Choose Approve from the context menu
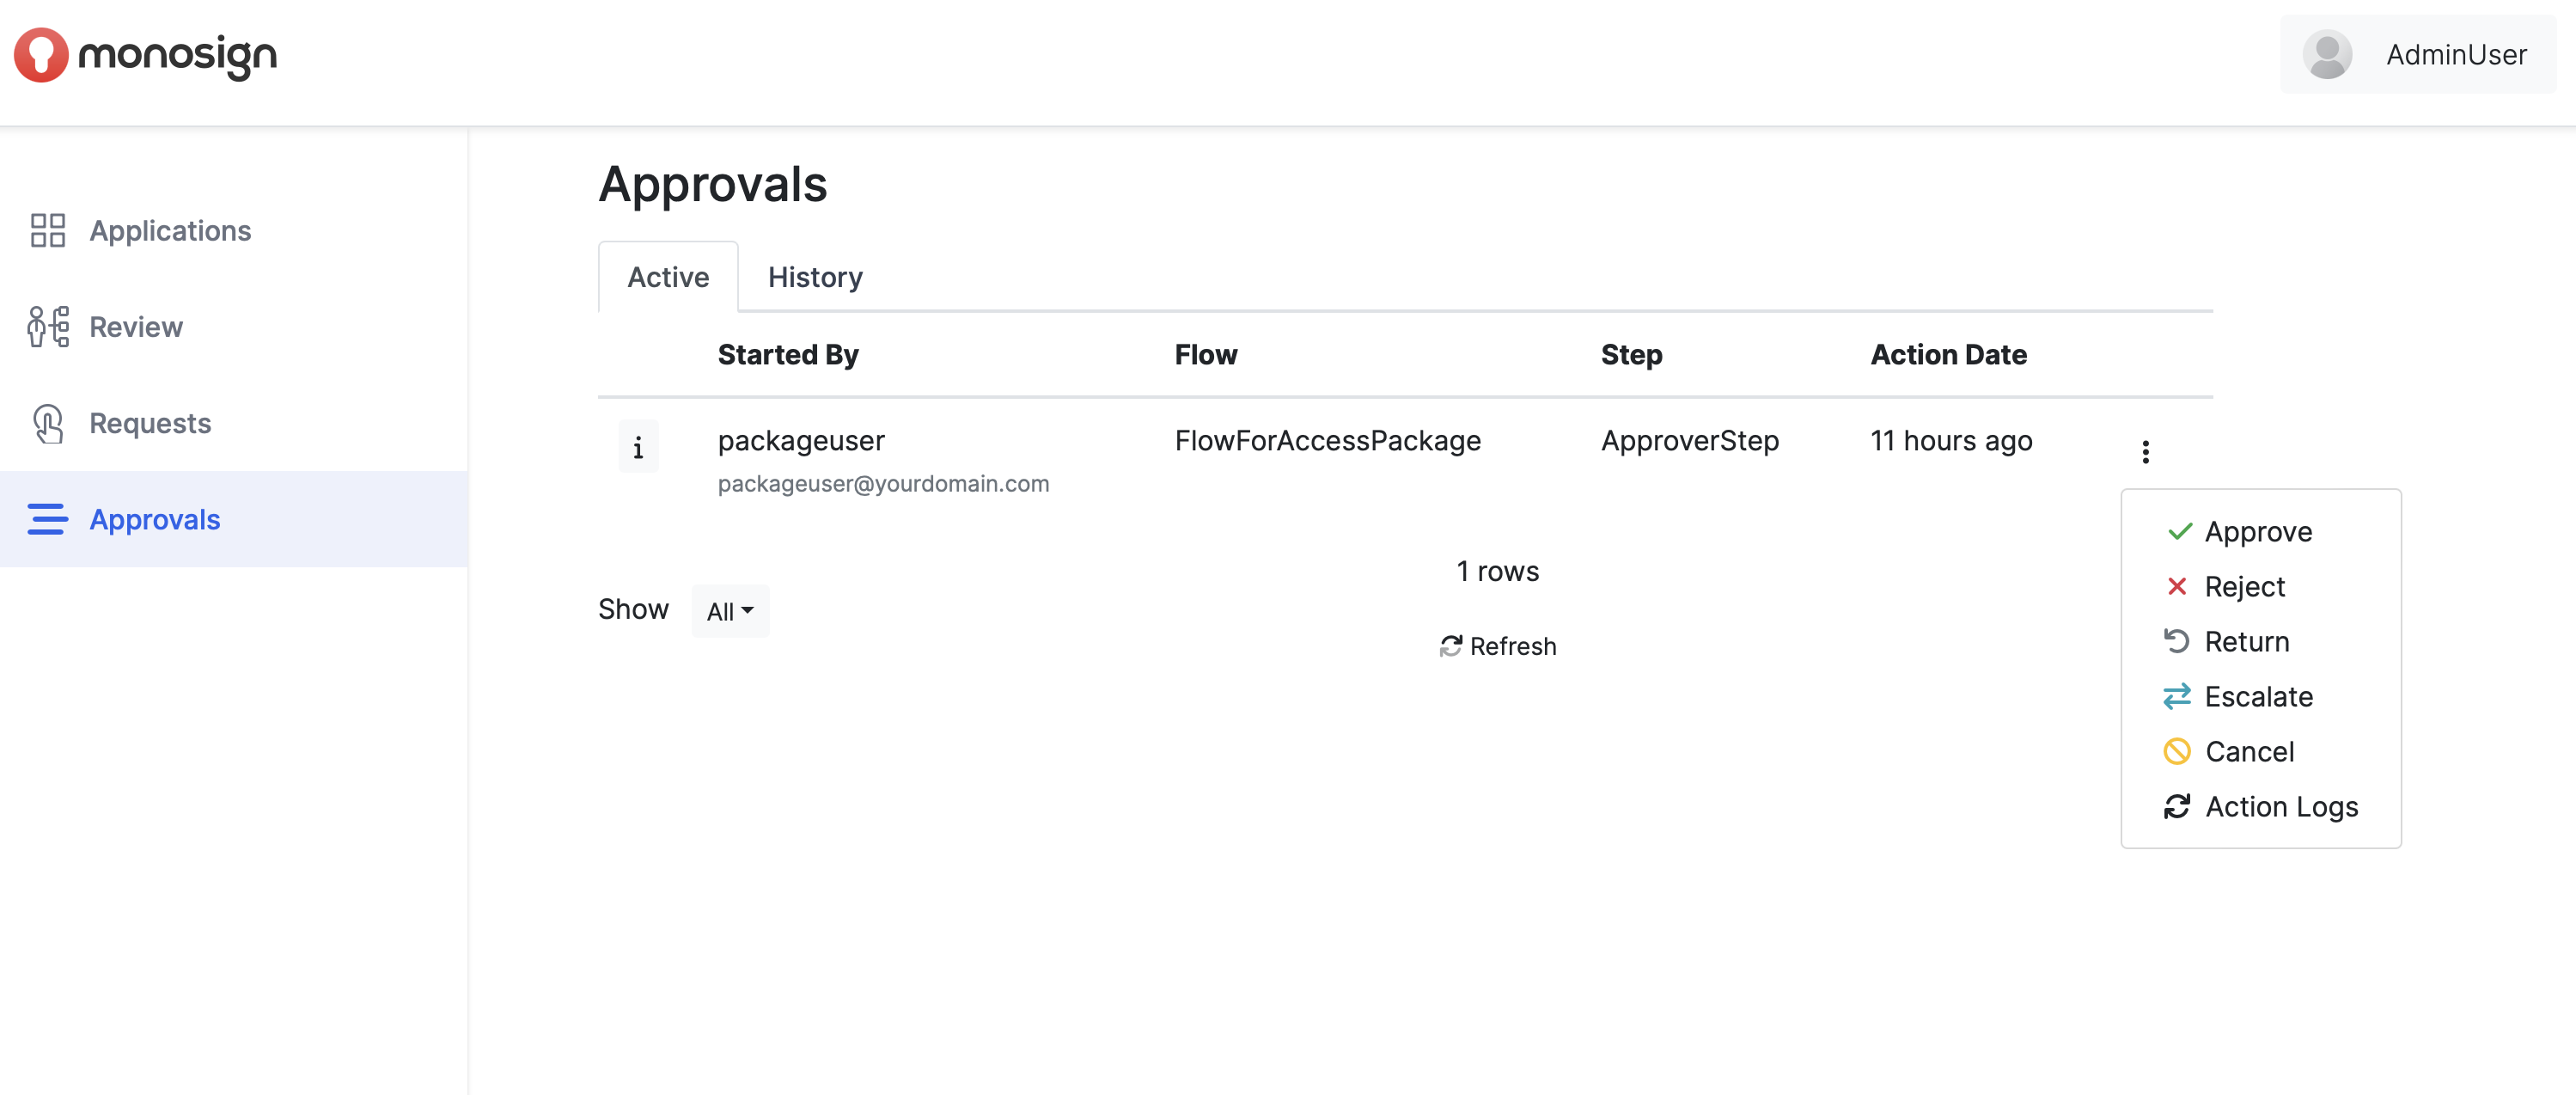This screenshot has width=2576, height=1095. 2257,532
